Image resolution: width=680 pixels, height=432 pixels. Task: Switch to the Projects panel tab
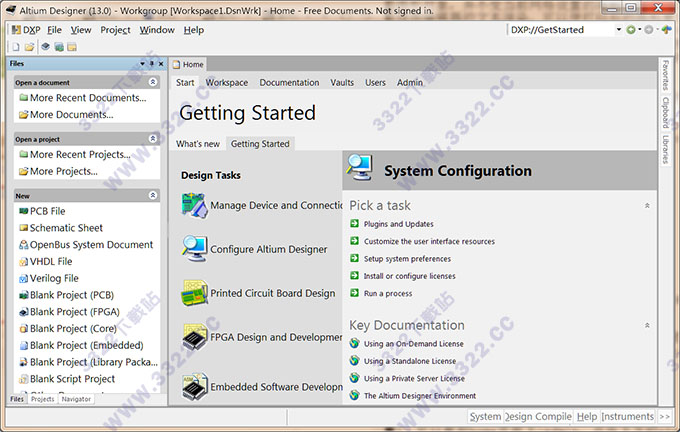pyautogui.click(x=42, y=399)
